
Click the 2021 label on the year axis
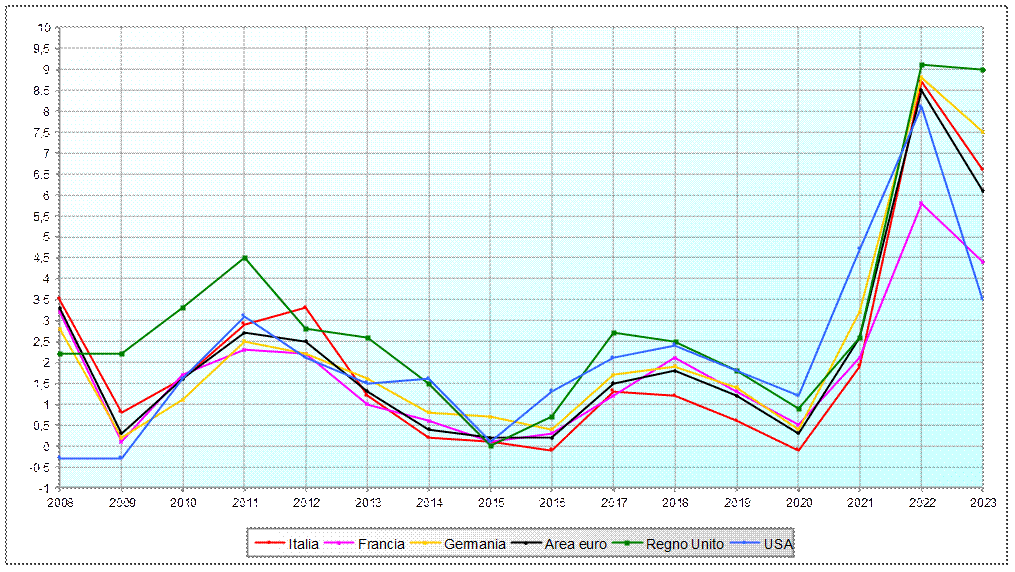pos(860,503)
